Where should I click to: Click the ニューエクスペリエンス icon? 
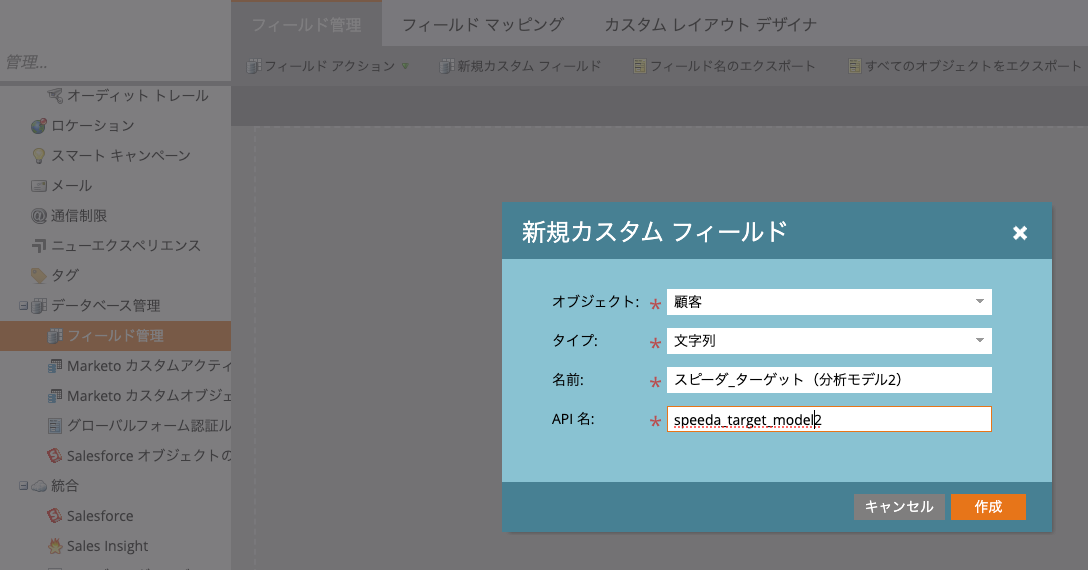click(39, 246)
